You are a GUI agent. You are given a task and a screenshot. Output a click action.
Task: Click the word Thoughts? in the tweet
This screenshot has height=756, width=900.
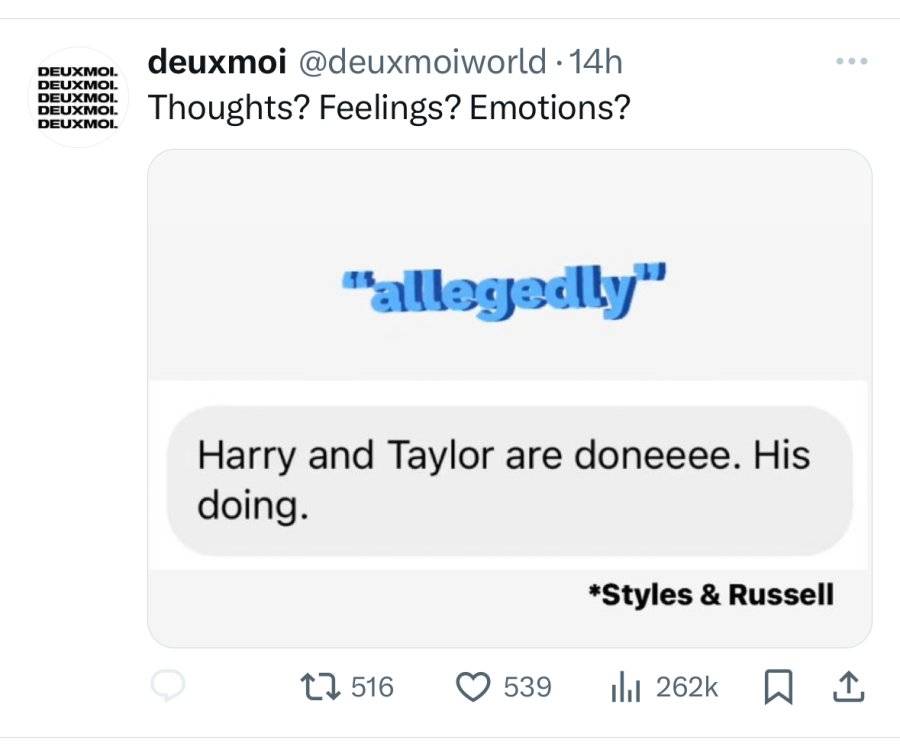tap(229, 108)
